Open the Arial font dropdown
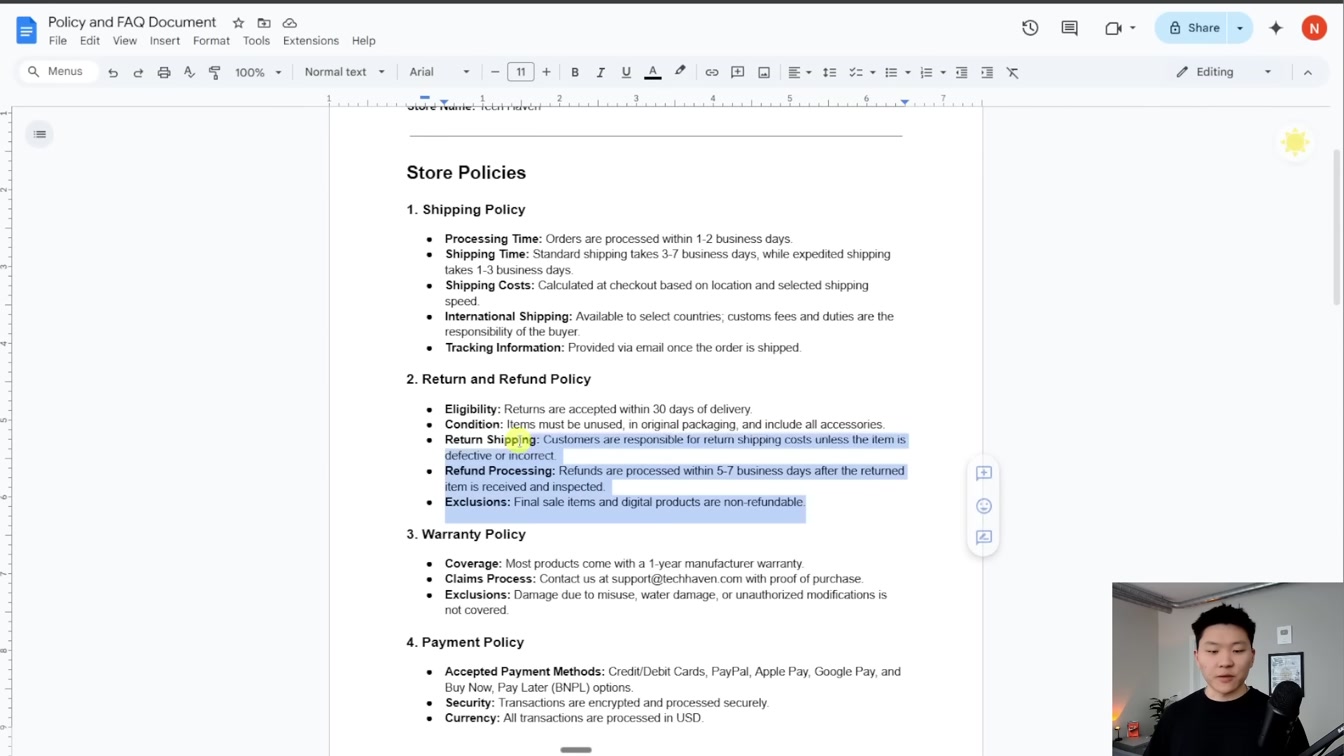1344x756 pixels. point(439,72)
